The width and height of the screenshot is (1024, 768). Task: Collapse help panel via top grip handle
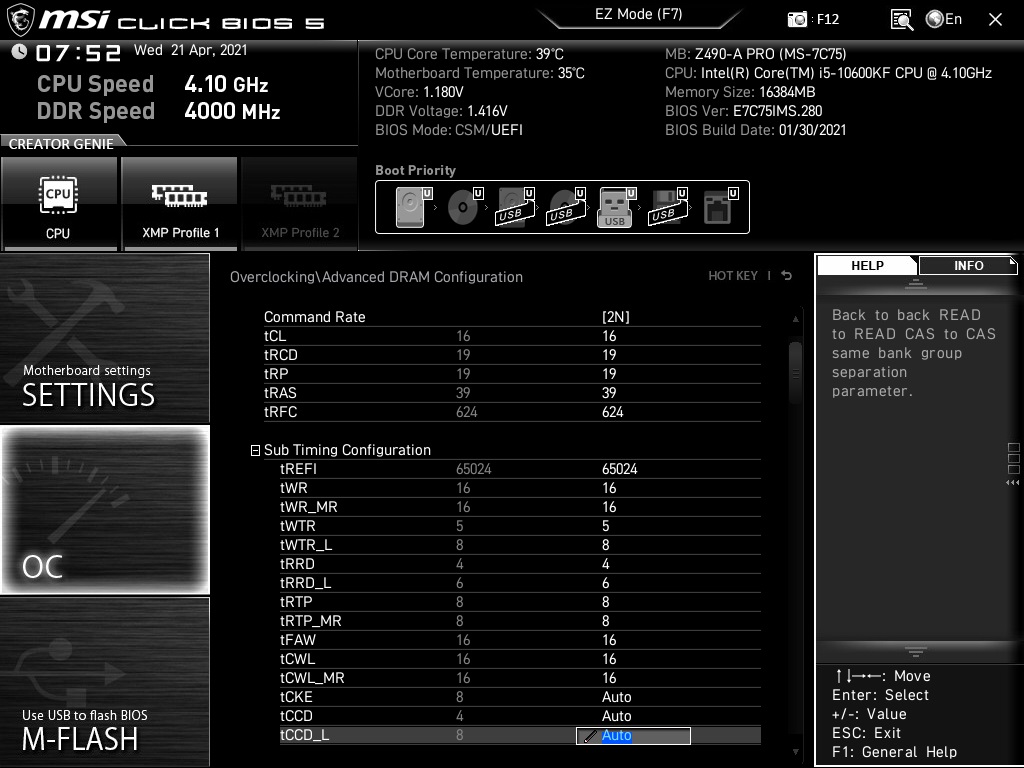pos(916,284)
